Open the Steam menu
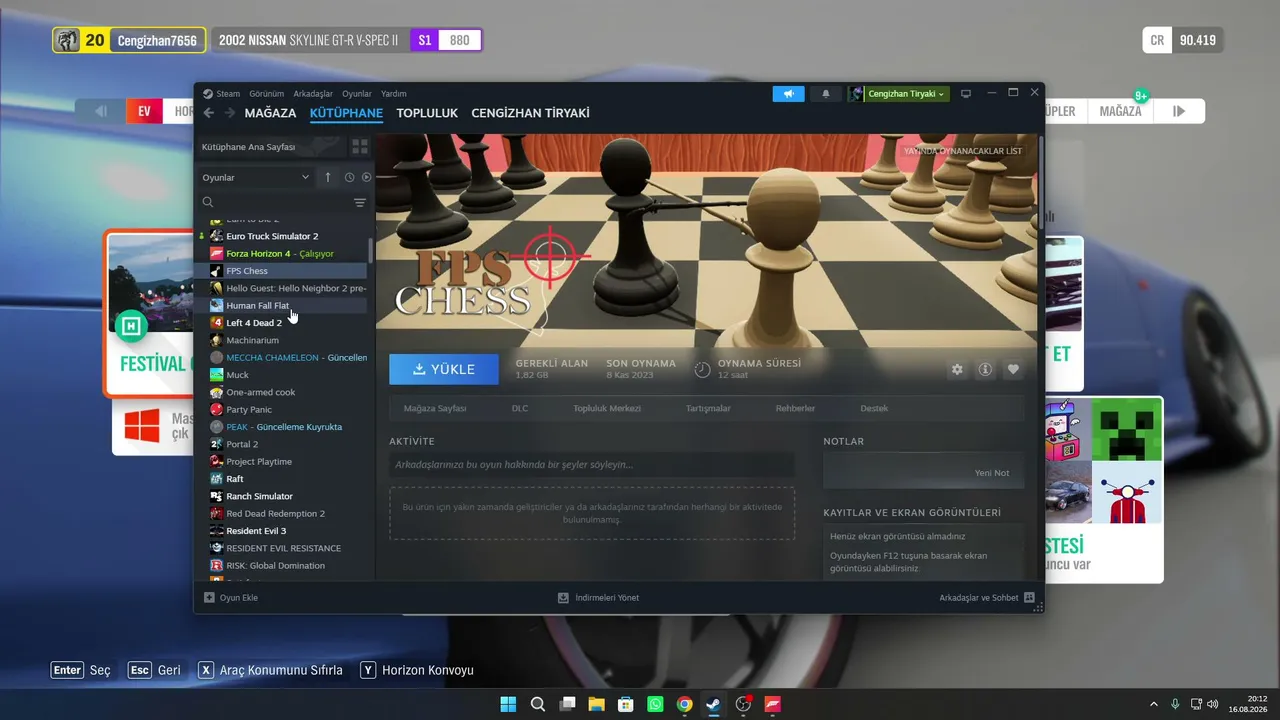 228,94
